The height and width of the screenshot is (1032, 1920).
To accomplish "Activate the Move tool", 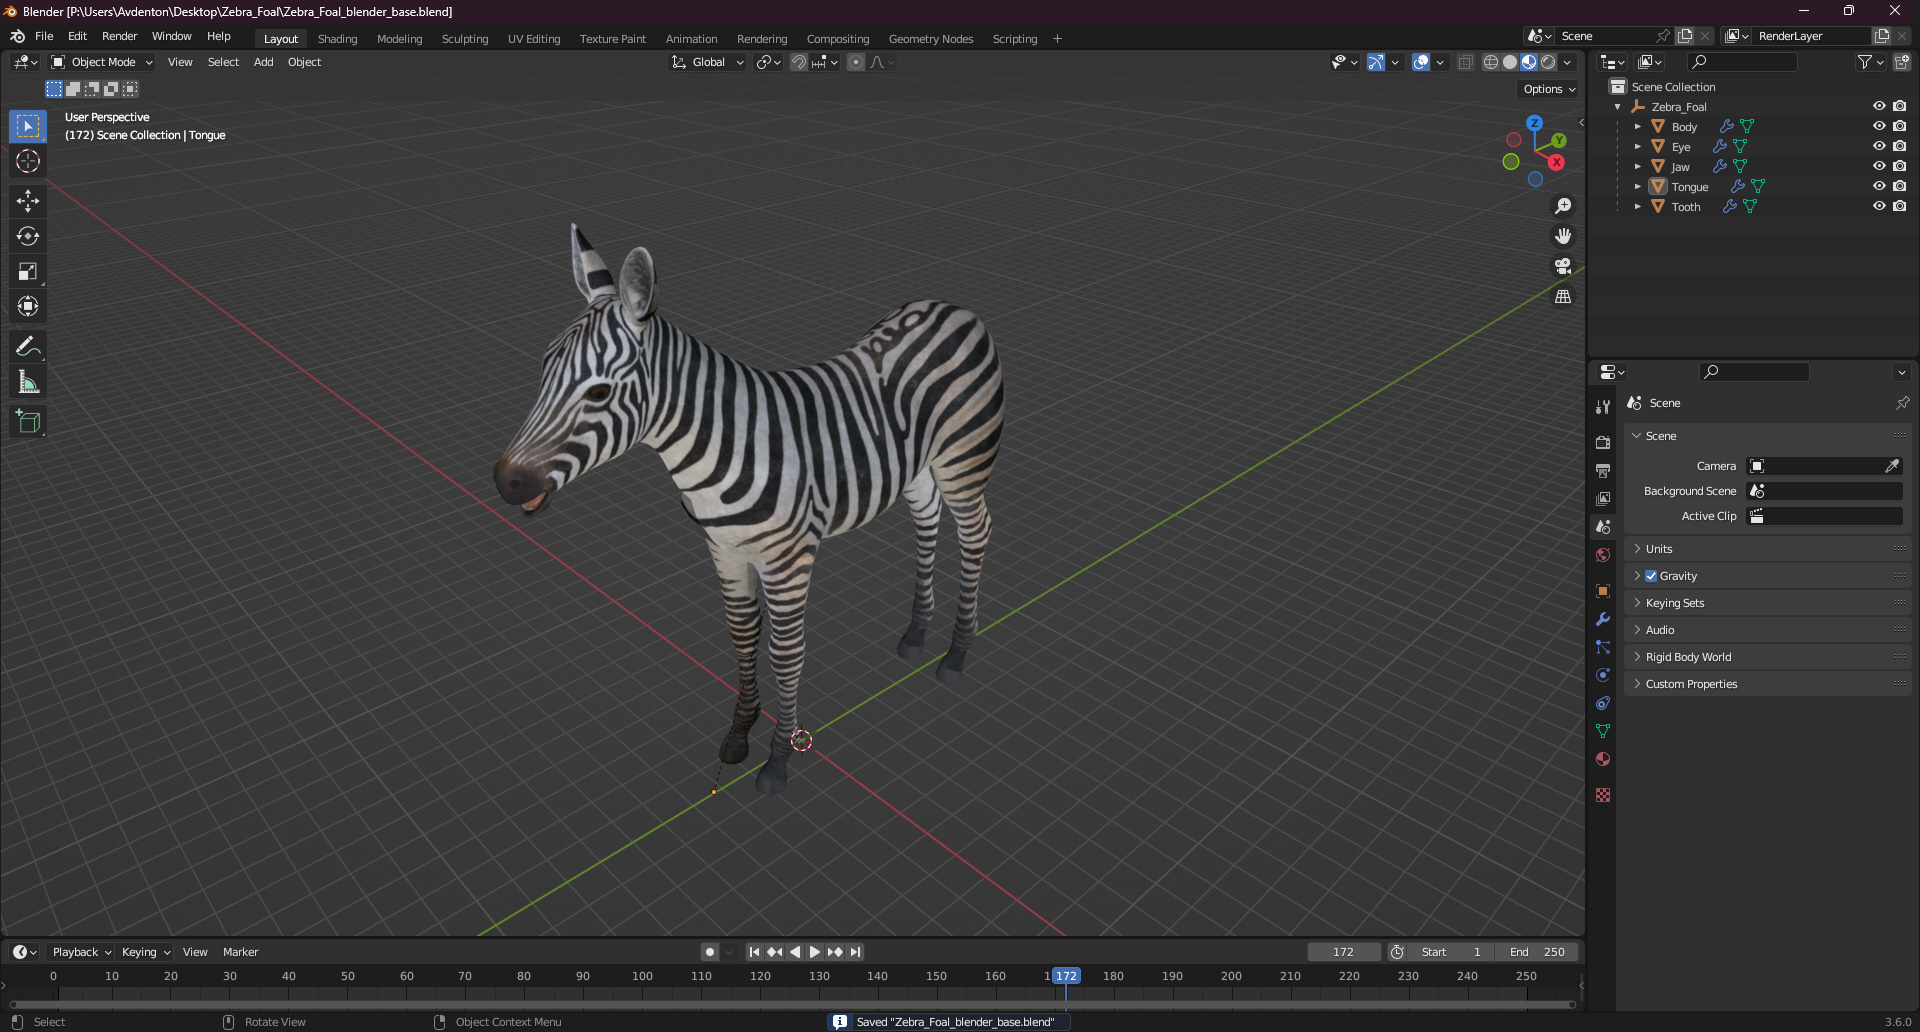I will tap(28, 201).
